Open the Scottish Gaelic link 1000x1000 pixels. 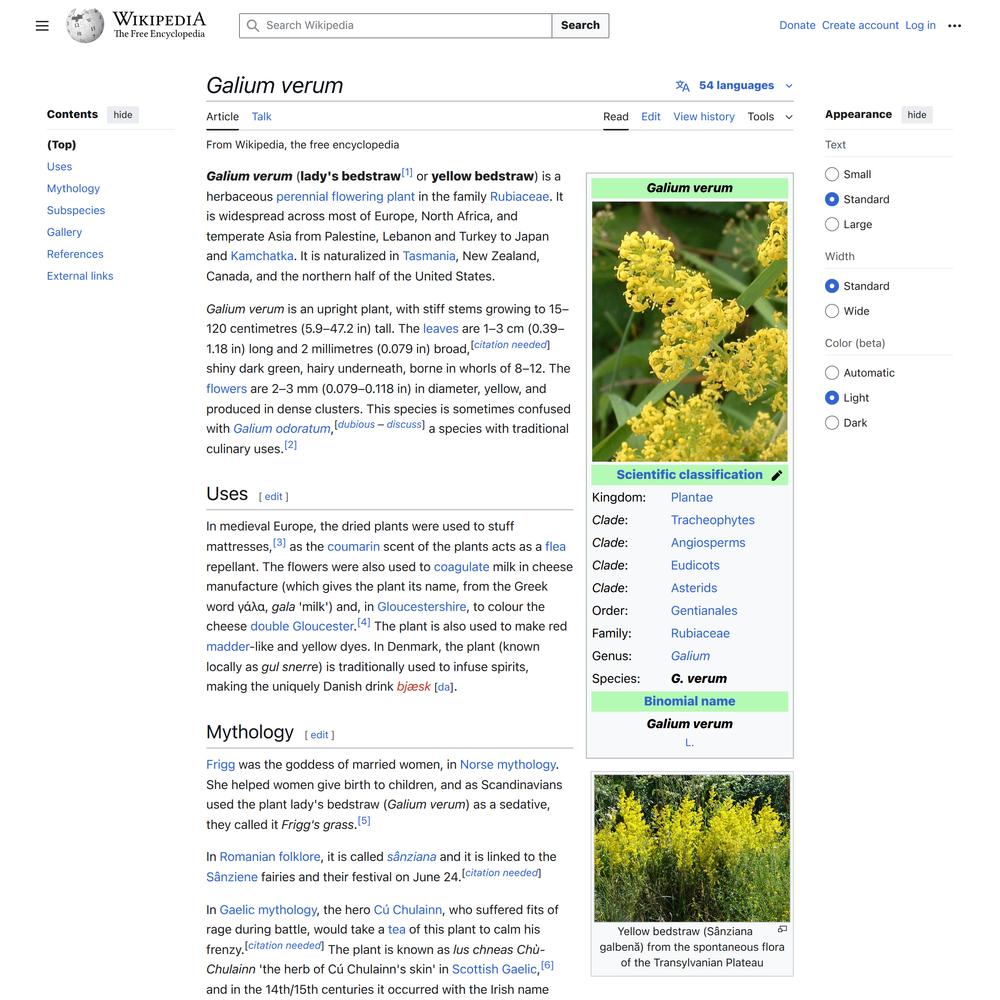click(494, 969)
